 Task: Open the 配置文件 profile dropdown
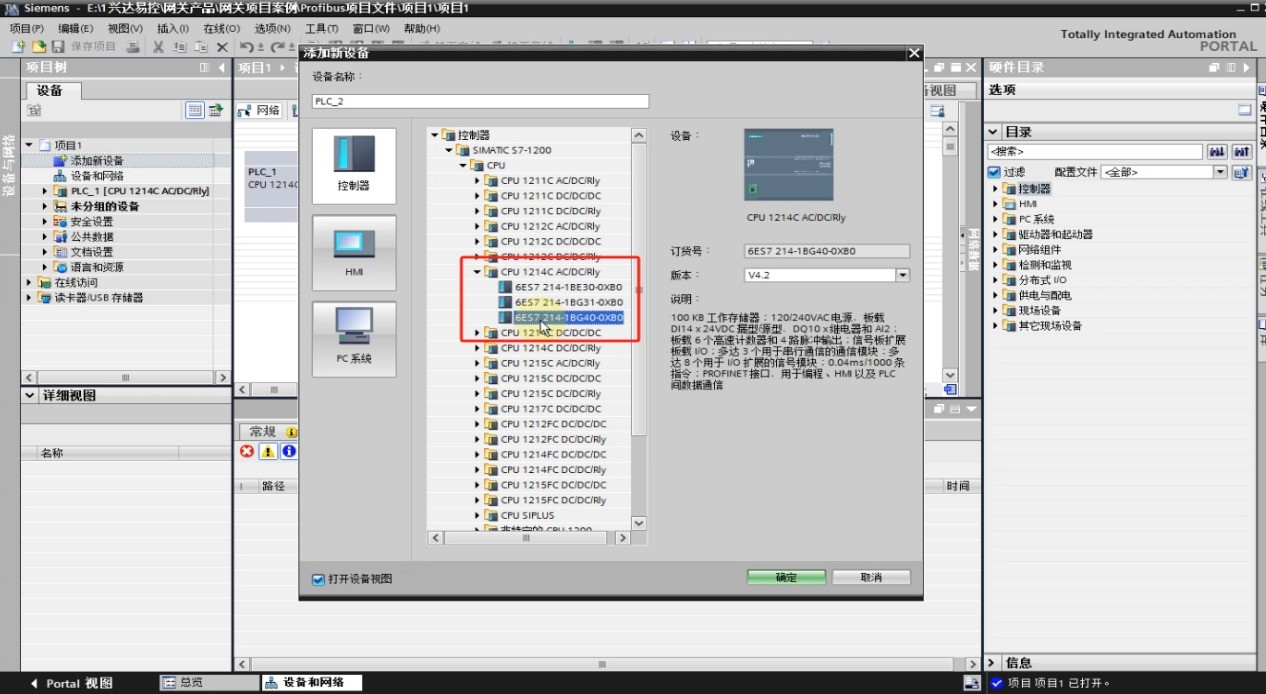1219,172
